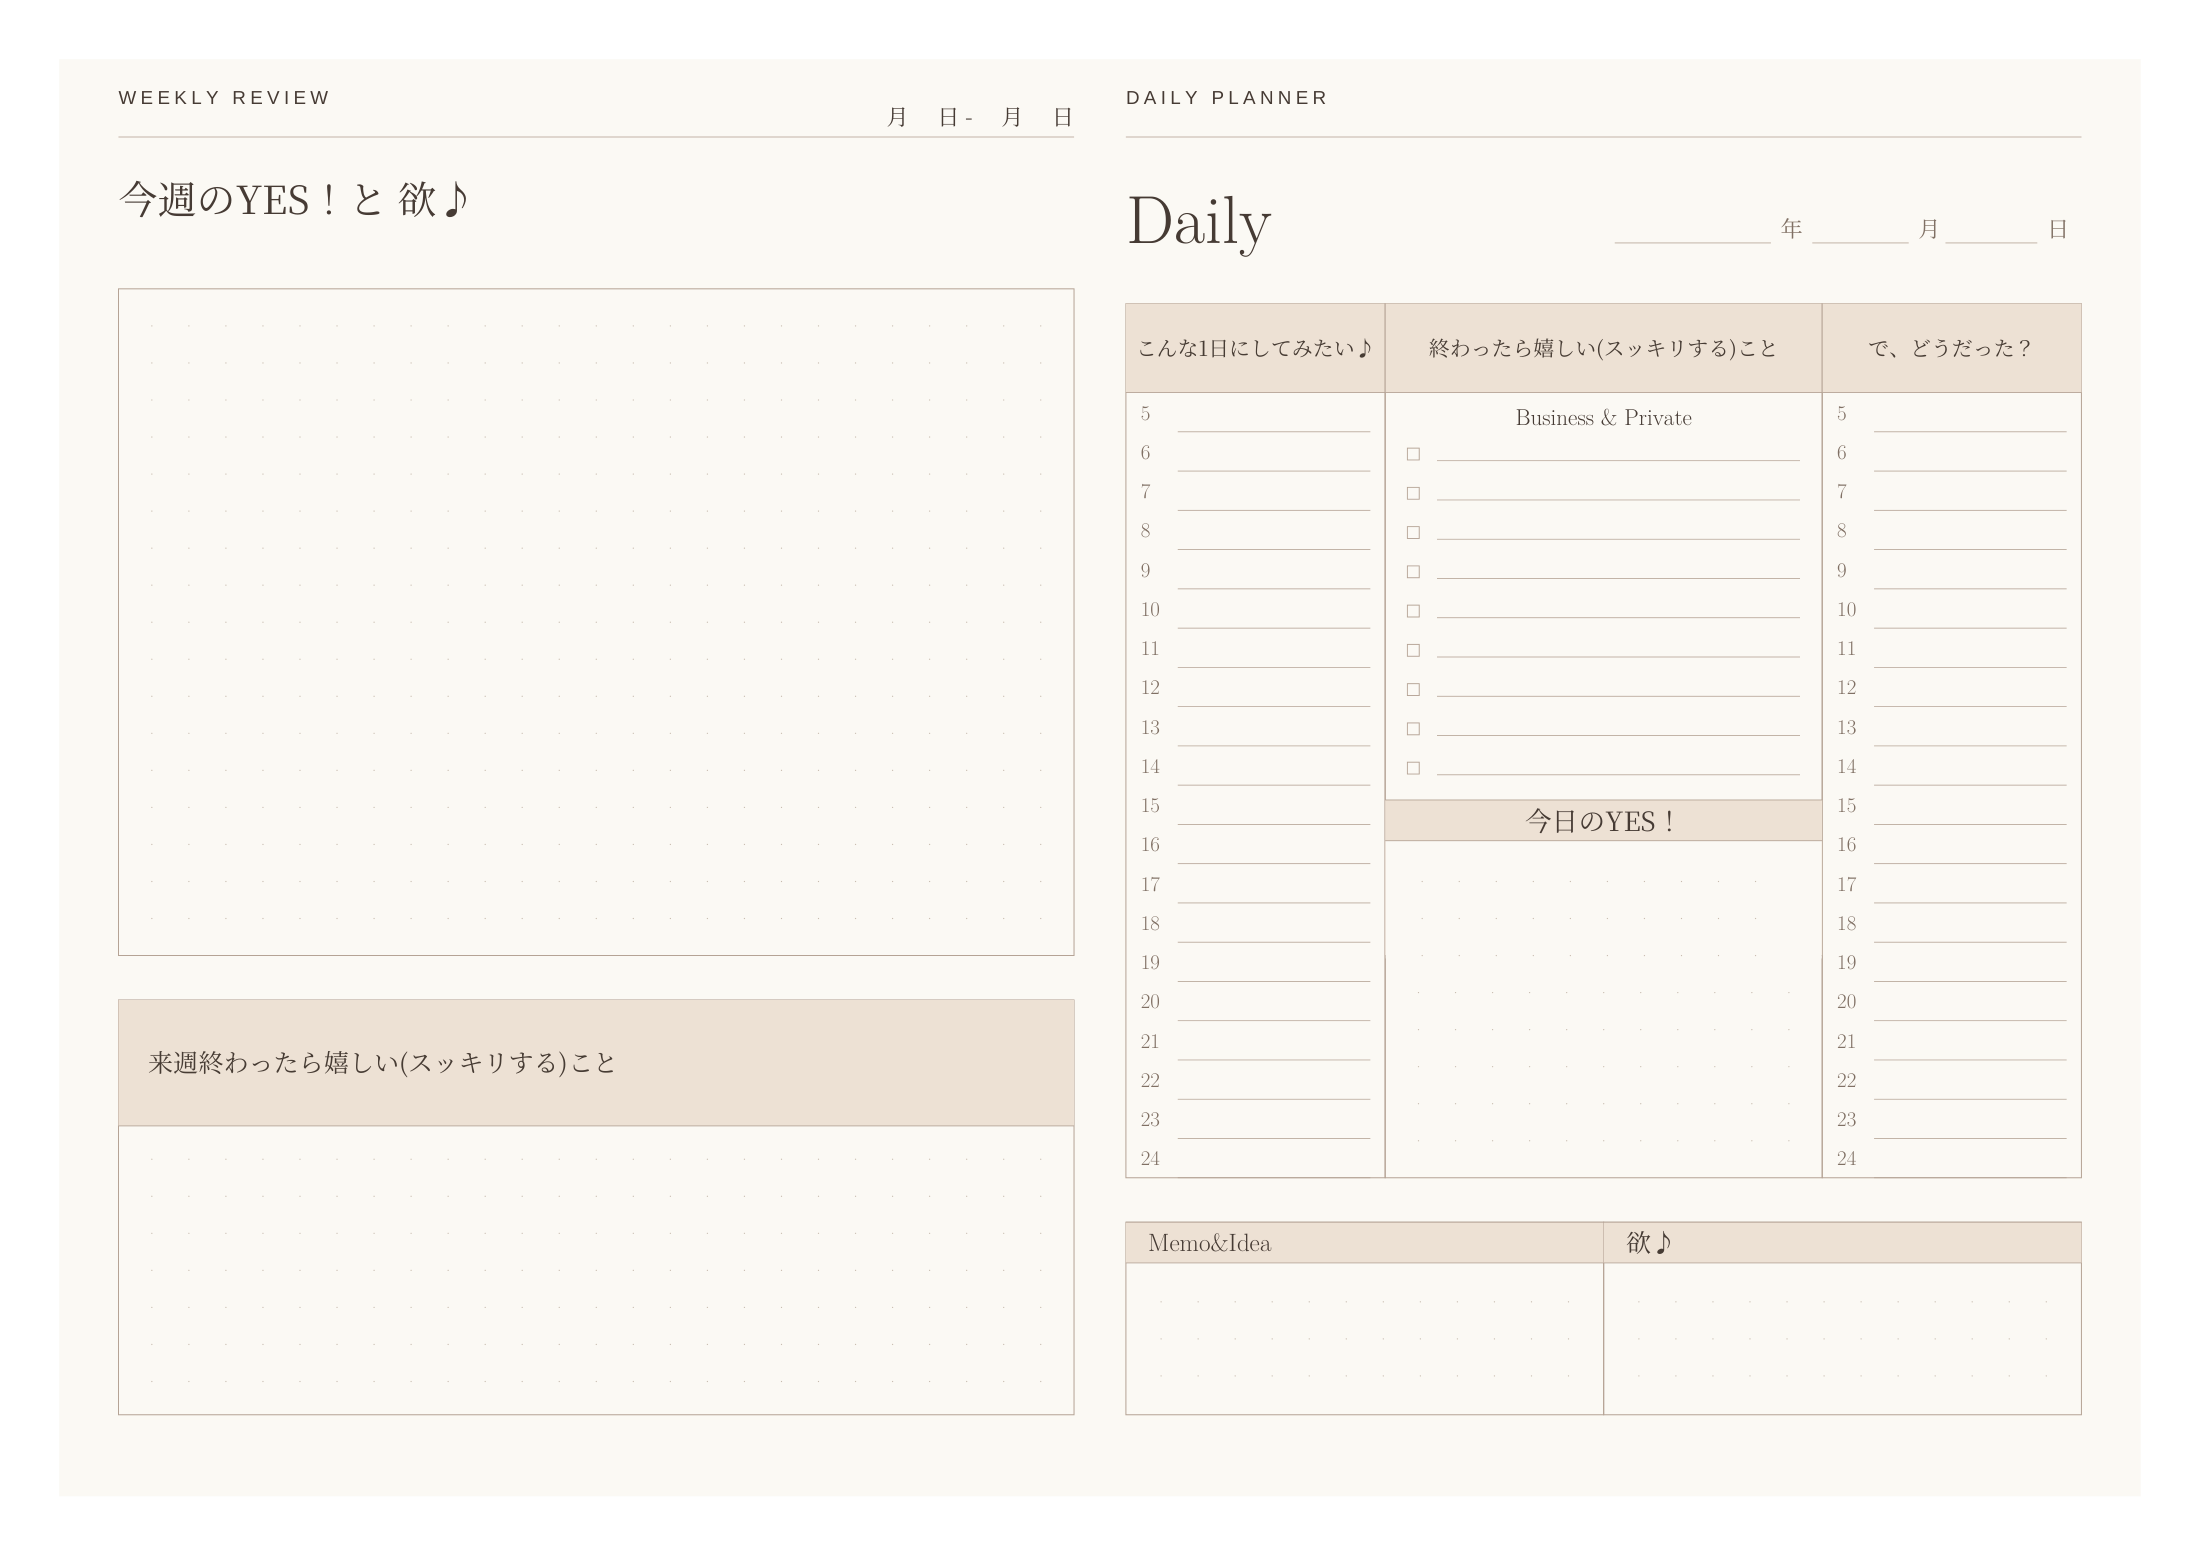Check the seventh Business & Private checkbox
This screenshot has height=1556, width=2200.
coord(1413,690)
